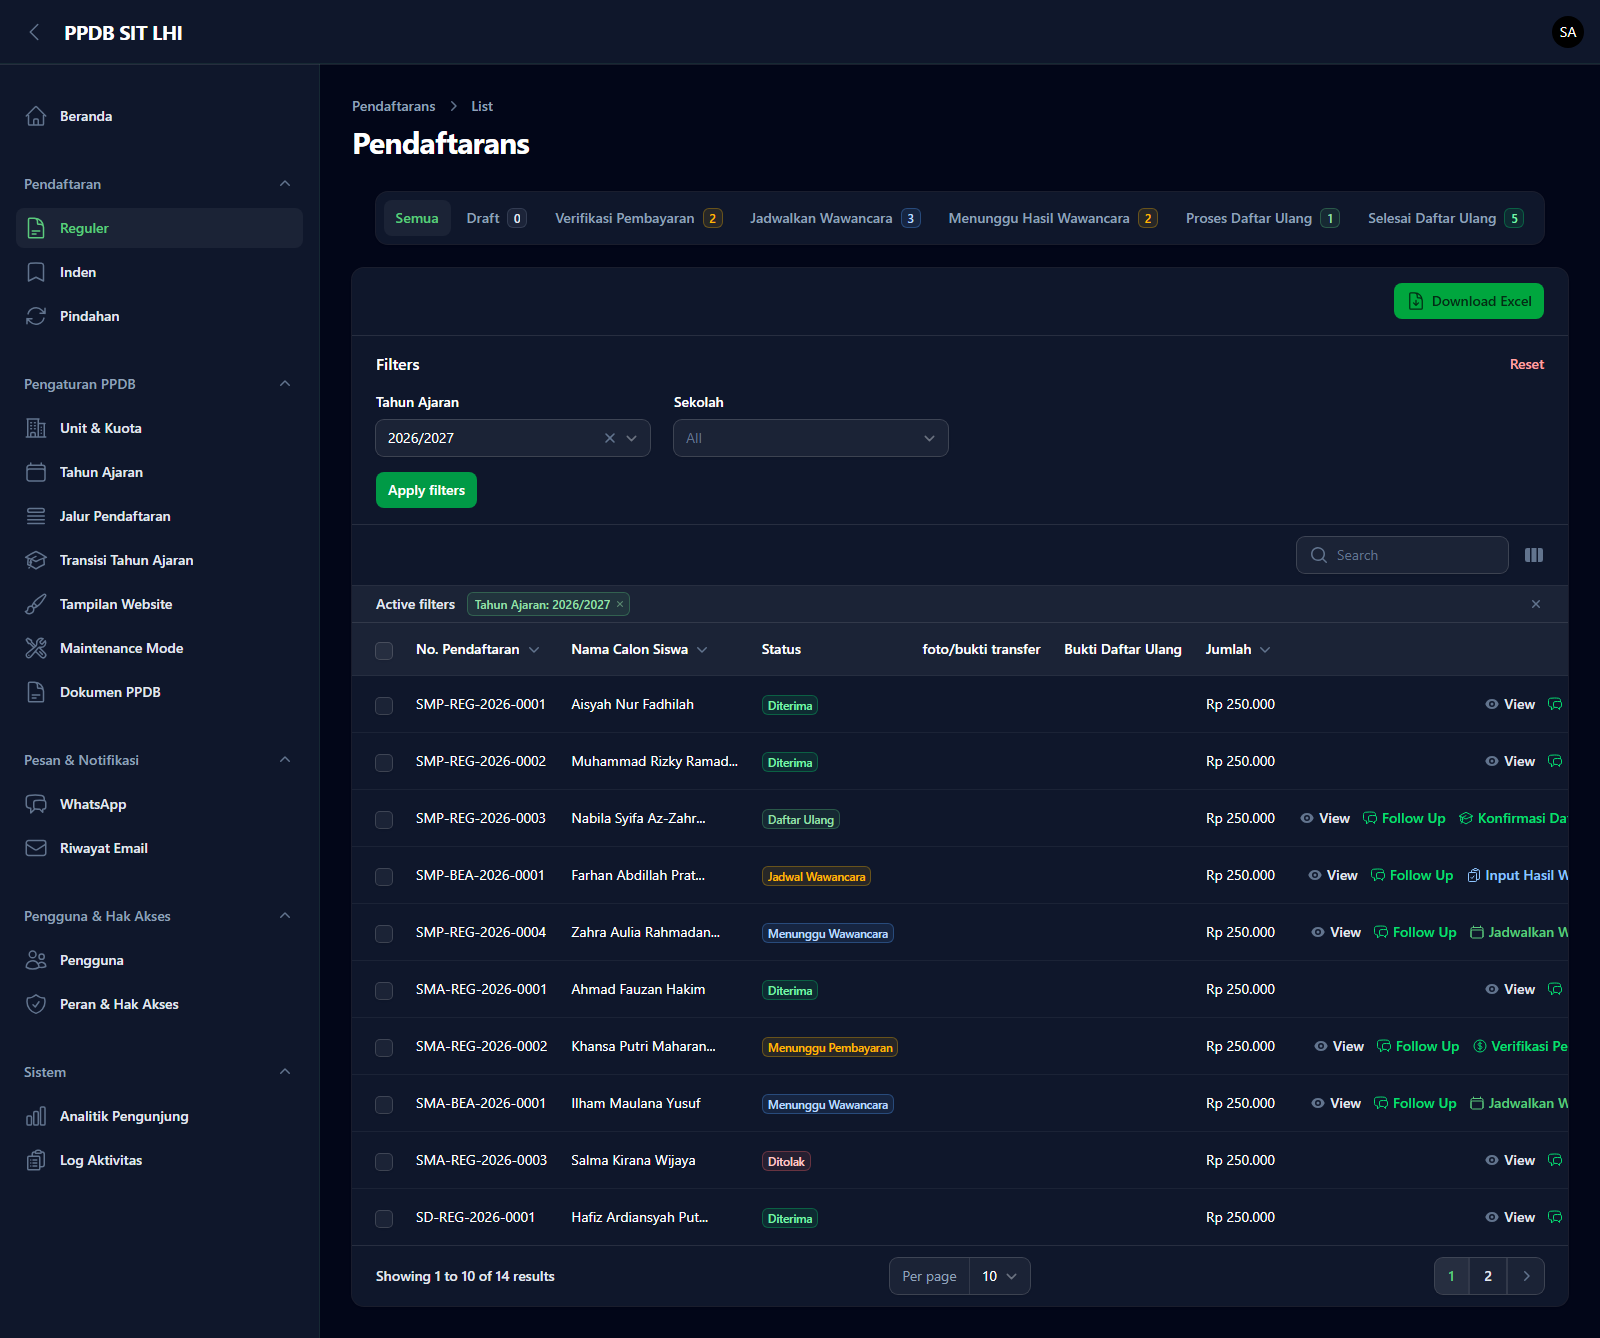The width and height of the screenshot is (1600, 1338).
Task: Click Tampilan Website paintbrush icon
Action: (36, 604)
